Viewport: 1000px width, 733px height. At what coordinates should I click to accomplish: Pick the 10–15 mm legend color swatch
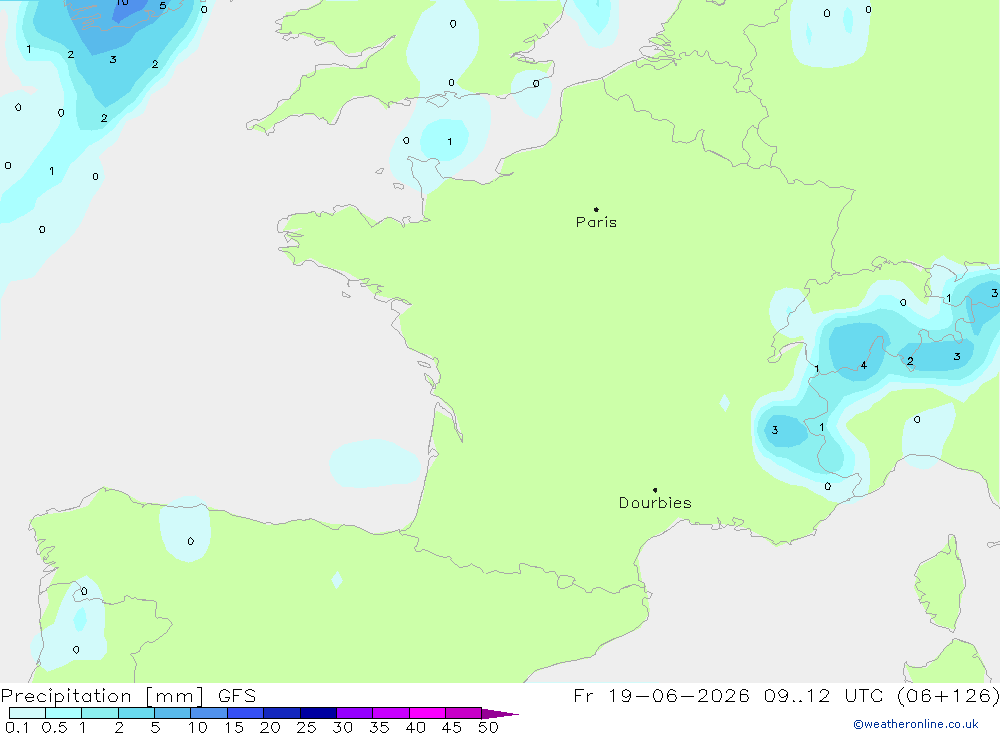click(209, 713)
